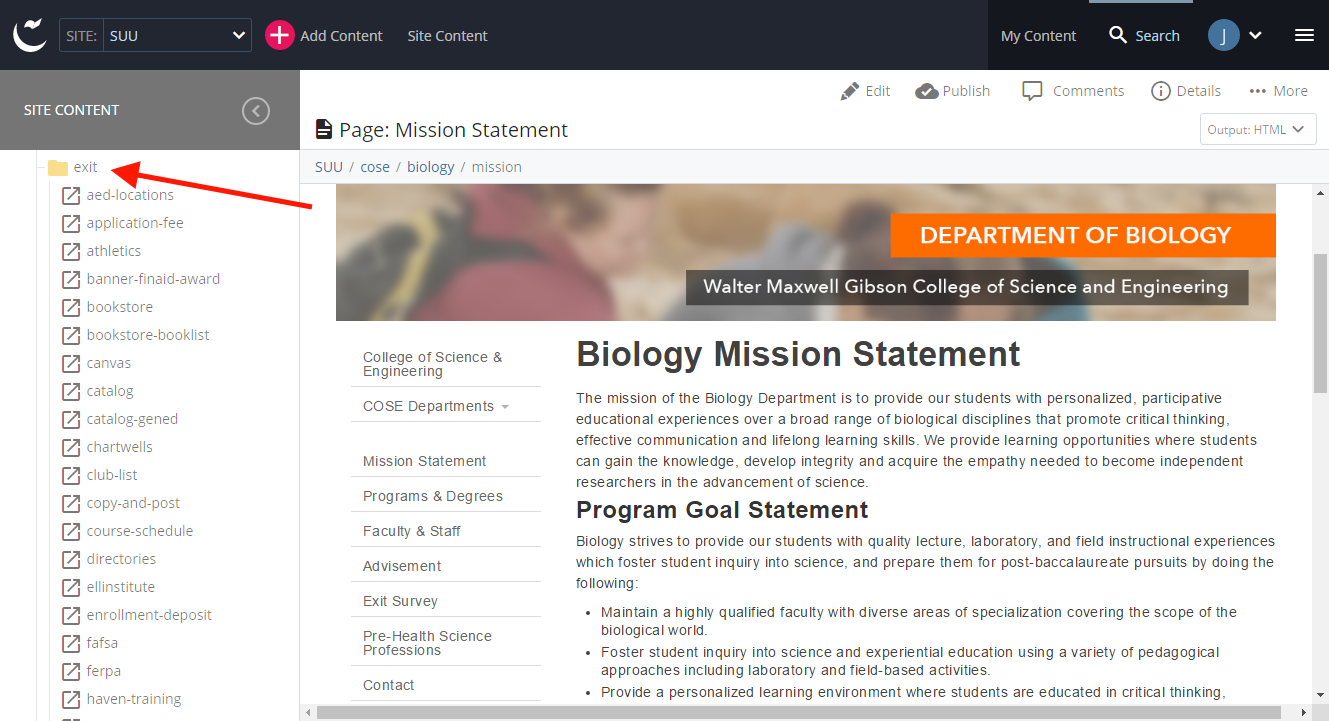The width and height of the screenshot is (1329, 721).
Task: Click the biology breadcrumb link
Action: click(x=430, y=167)
